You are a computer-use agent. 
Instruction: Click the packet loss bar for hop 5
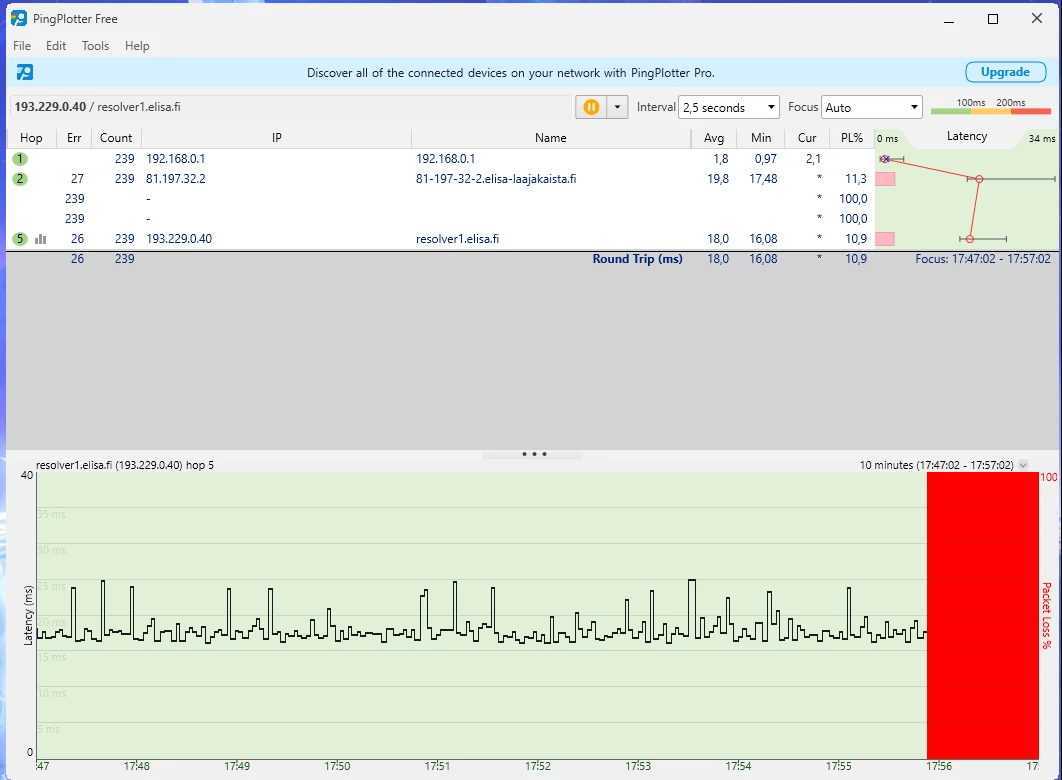[885, 239]
